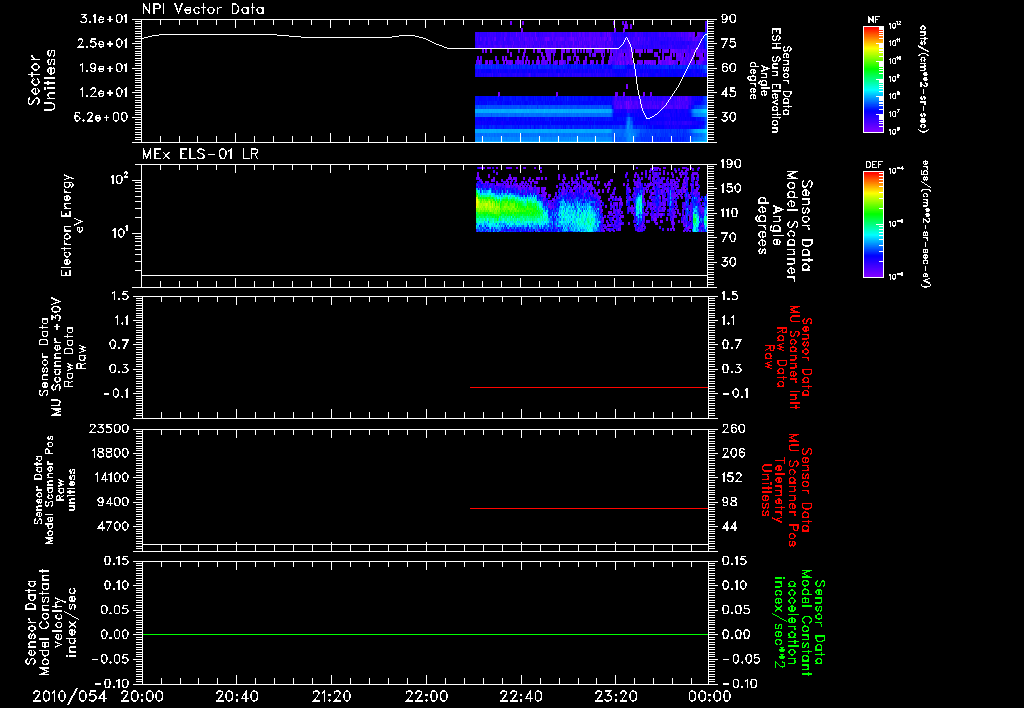Click the '23500' scanner position tick label
The image size is (1024, 708).
(x=108, y=429)
